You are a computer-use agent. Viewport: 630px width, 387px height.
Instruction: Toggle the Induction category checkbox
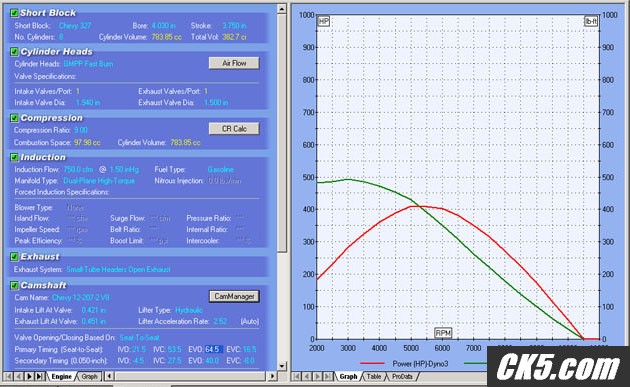click(x=14, y=157)
